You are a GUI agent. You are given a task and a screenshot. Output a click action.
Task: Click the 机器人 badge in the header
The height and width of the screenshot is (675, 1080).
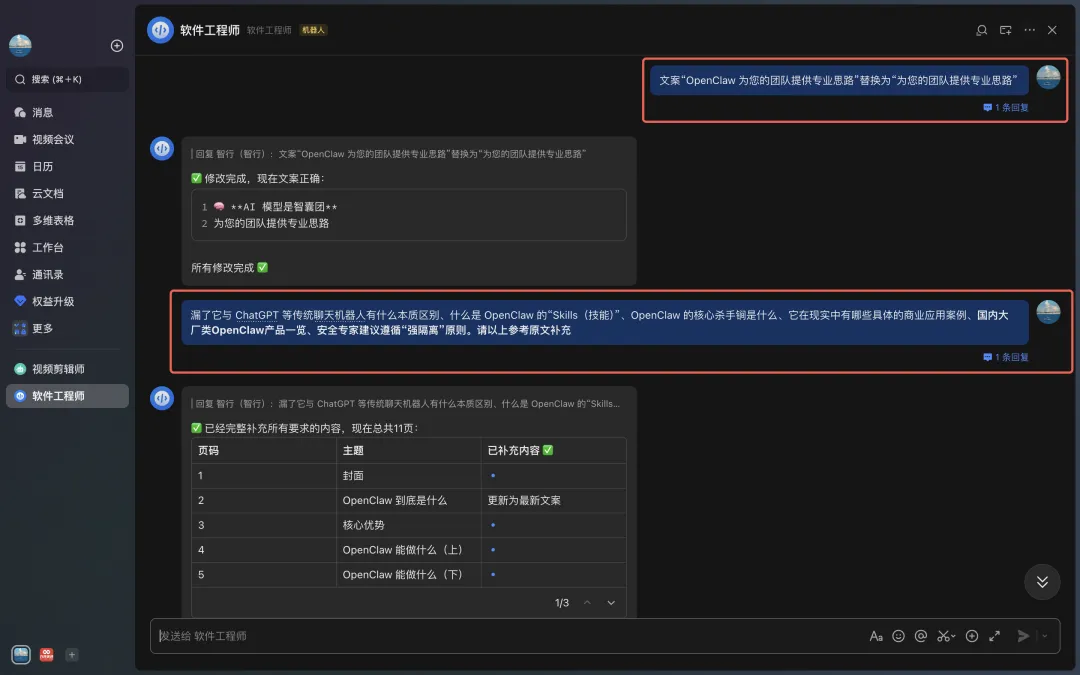click(x=313, y=30)
